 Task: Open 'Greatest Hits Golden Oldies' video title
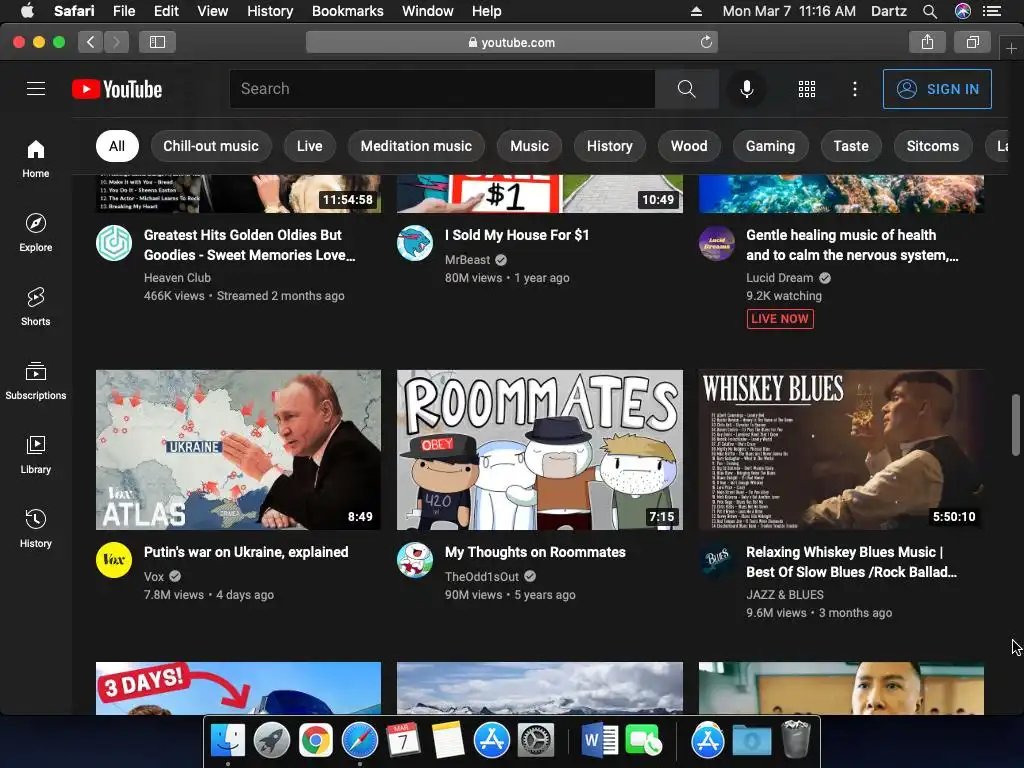pyautogui.click(x=249, y=245)
